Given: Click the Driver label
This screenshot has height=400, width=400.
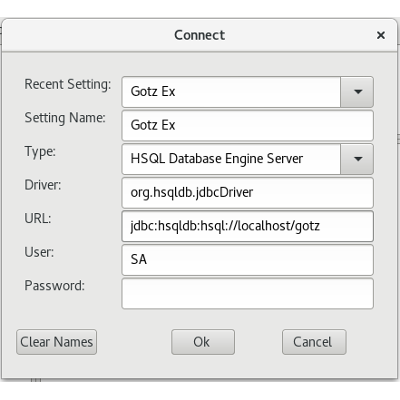Looking at the screenshot, I should click(x=43, y=185).
